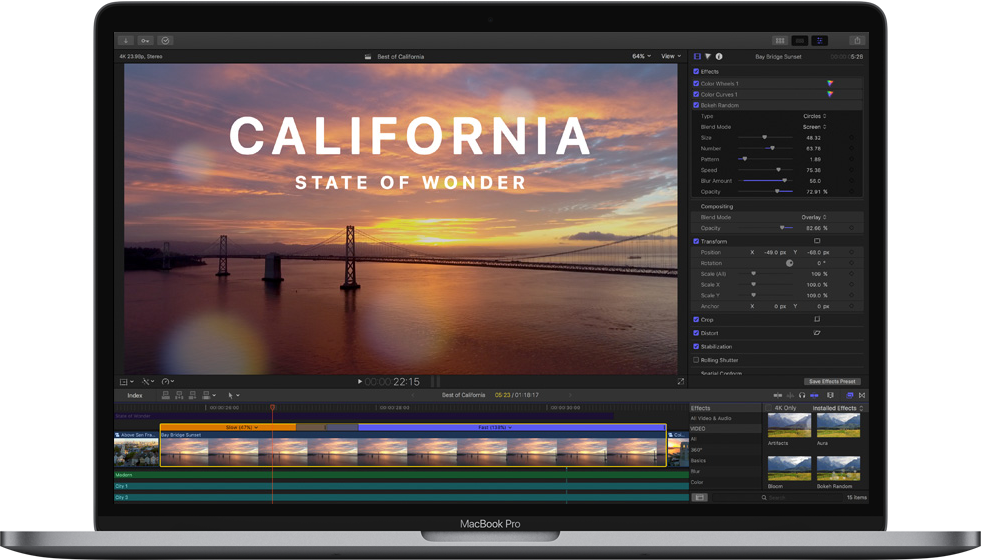
Task: Uncheck the Distort checkbox
Action: (696, 333)
